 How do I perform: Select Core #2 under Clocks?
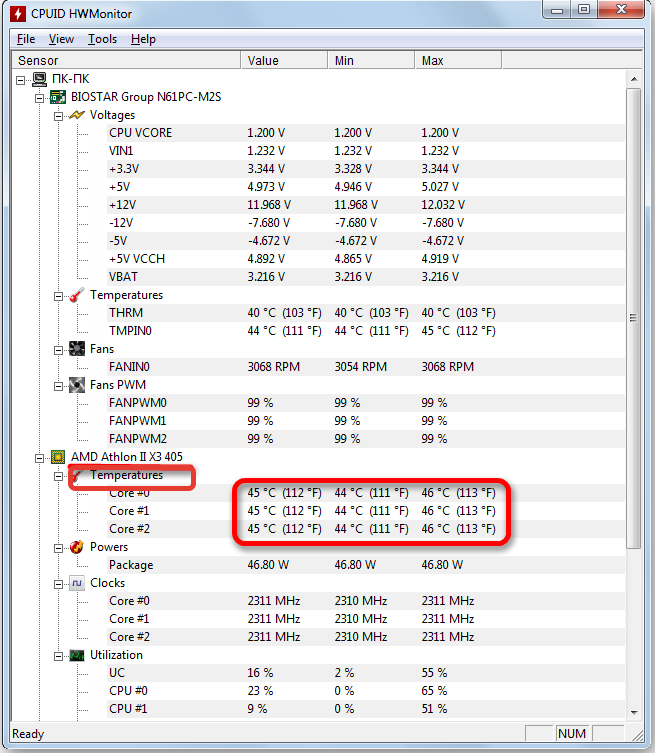point(366,637)
